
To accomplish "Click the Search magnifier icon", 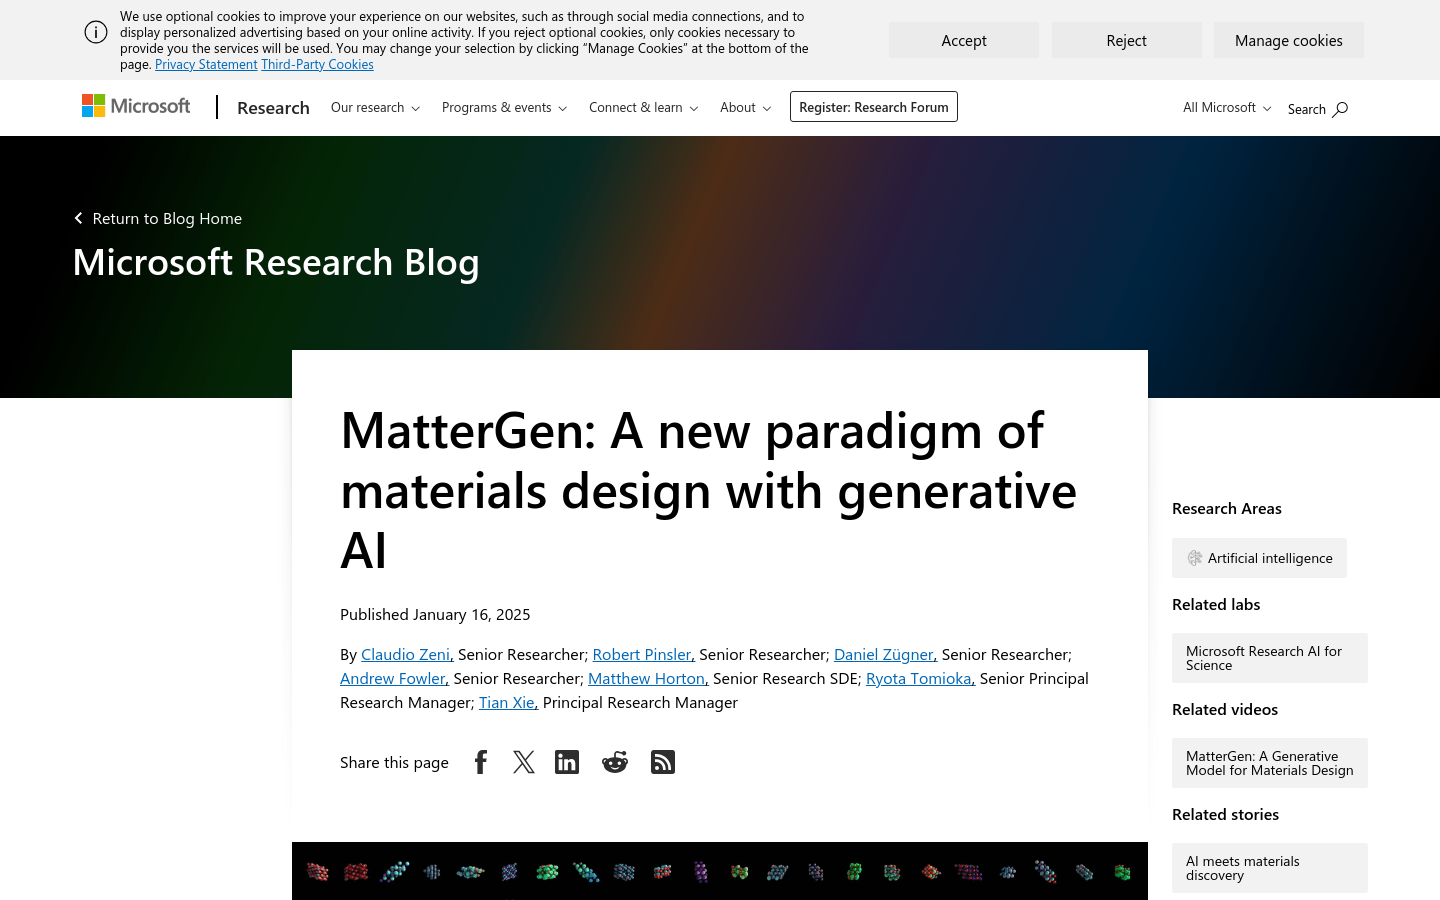I will pyautogui.click(x=1340, y=109).
